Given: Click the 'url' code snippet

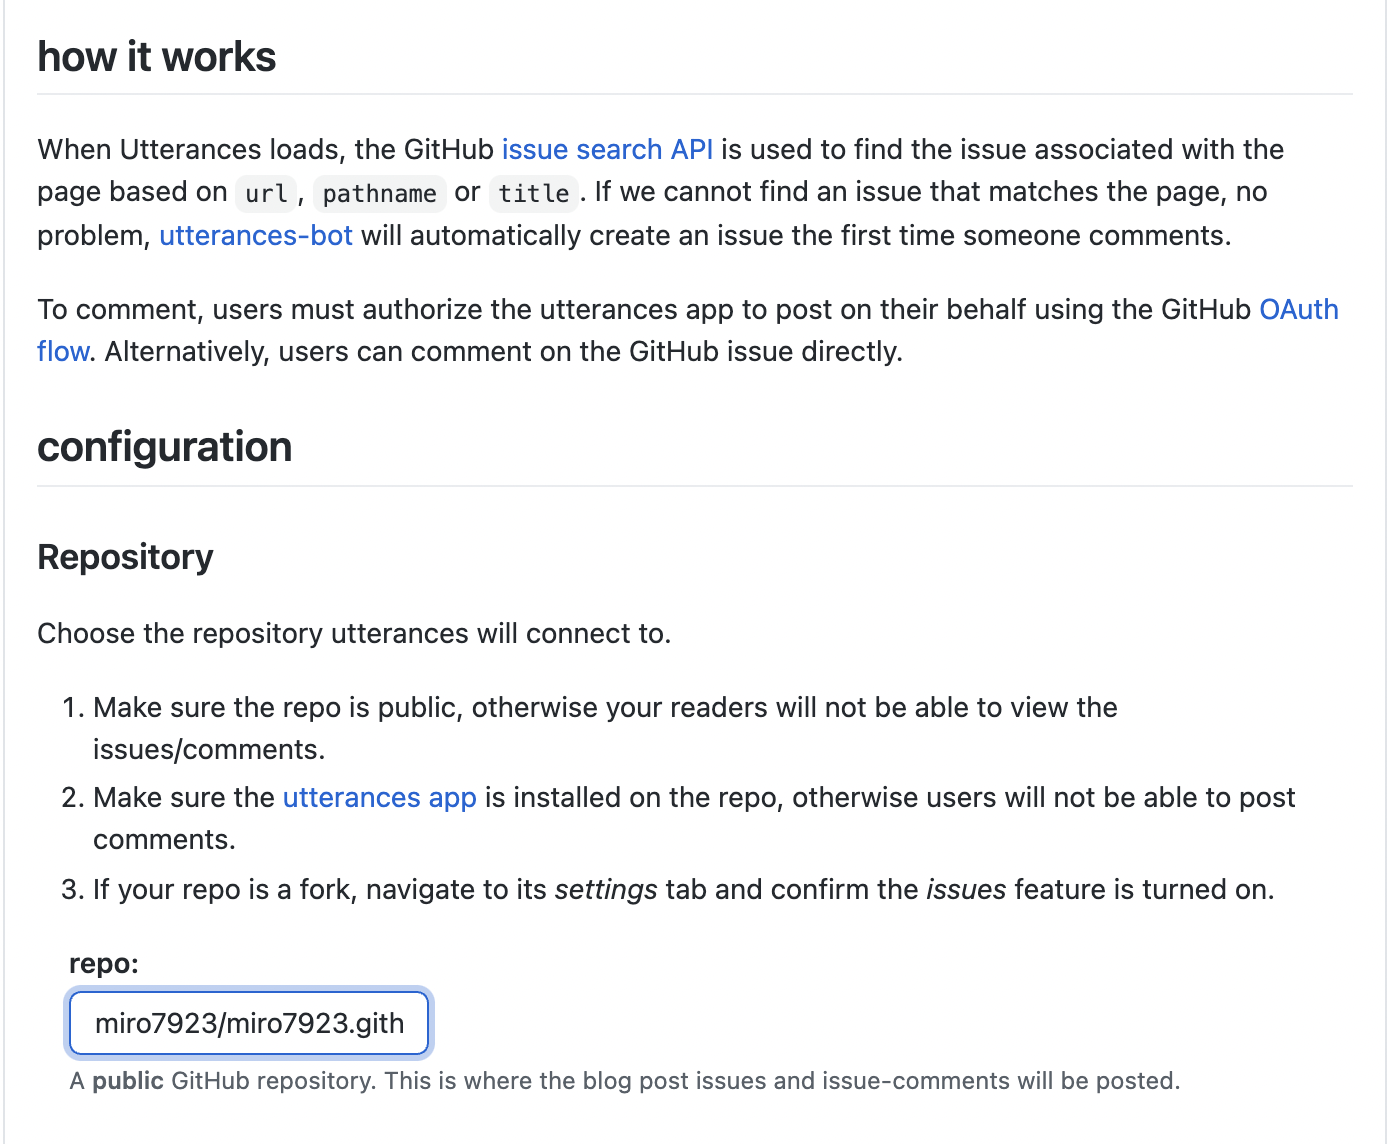Looking at the screenshot, I should tap(266, 193).
